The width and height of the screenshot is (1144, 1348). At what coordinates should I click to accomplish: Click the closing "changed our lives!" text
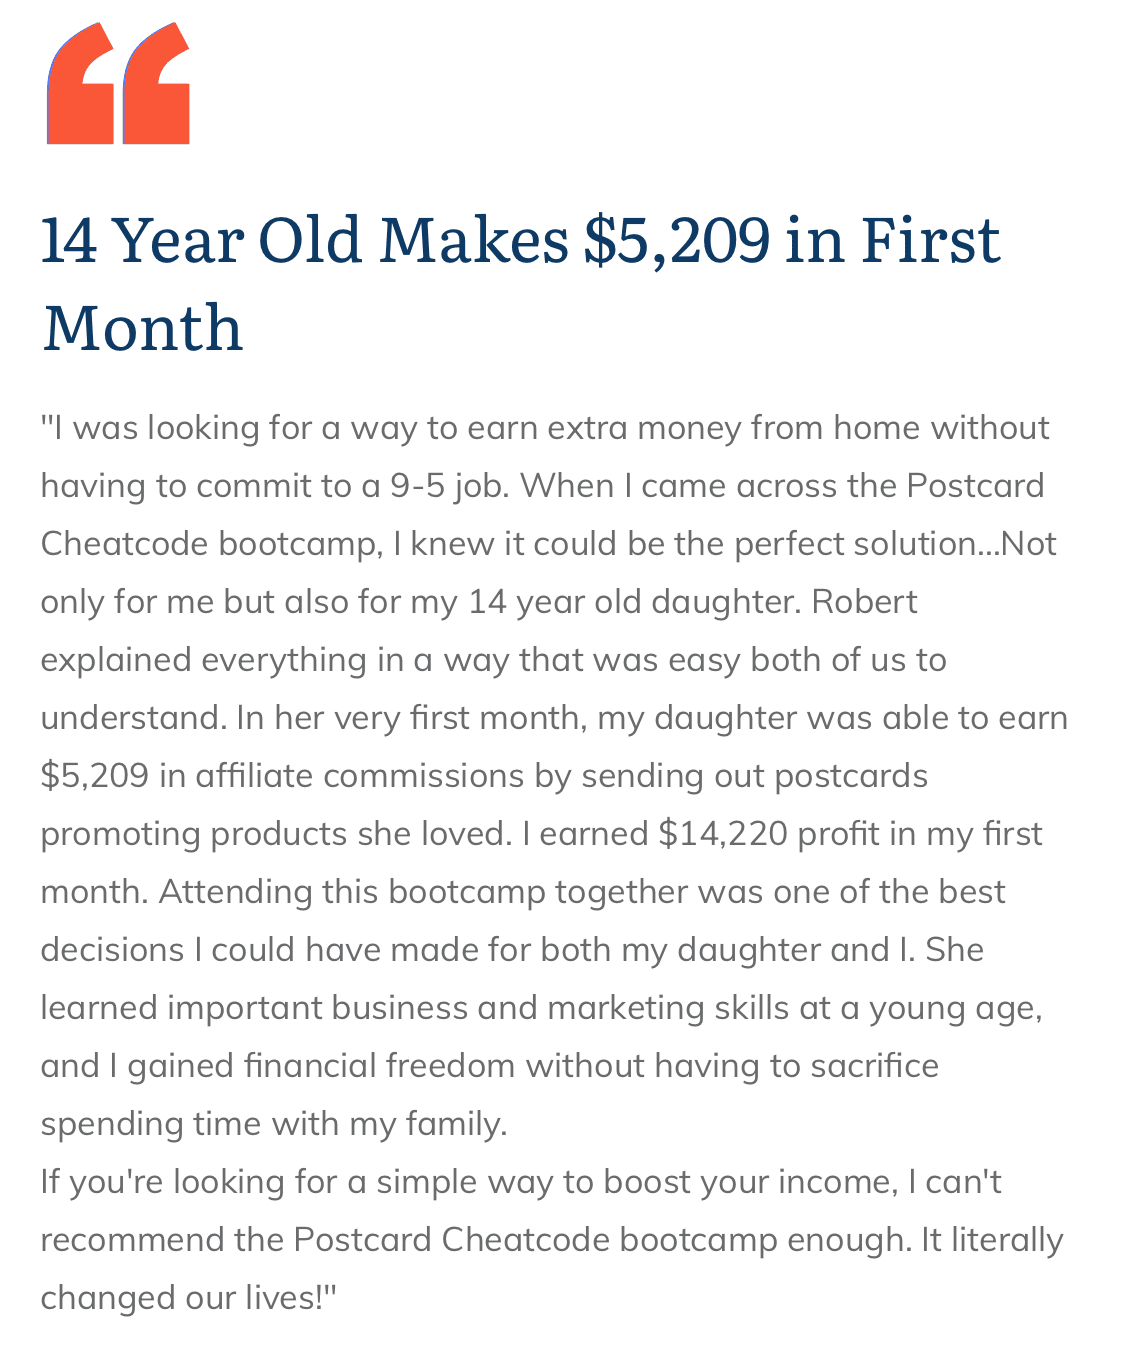point(185,1298)
